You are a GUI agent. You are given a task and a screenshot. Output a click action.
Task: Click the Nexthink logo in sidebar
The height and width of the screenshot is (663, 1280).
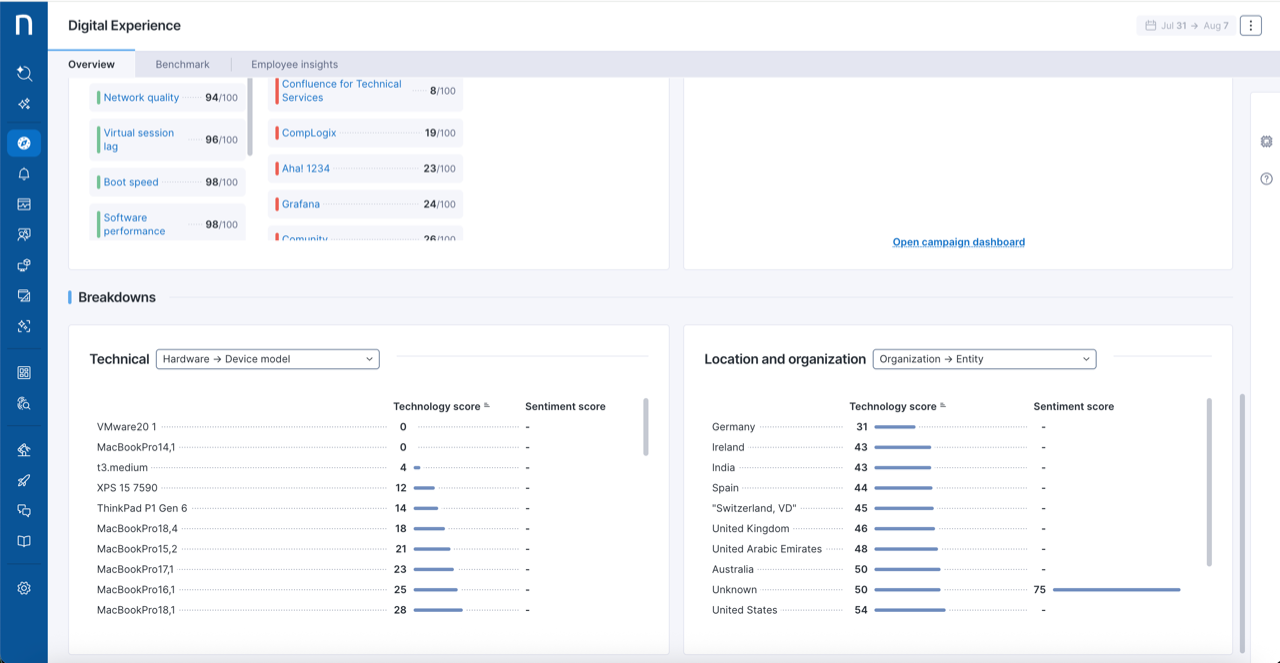click(x=24, y=25)
